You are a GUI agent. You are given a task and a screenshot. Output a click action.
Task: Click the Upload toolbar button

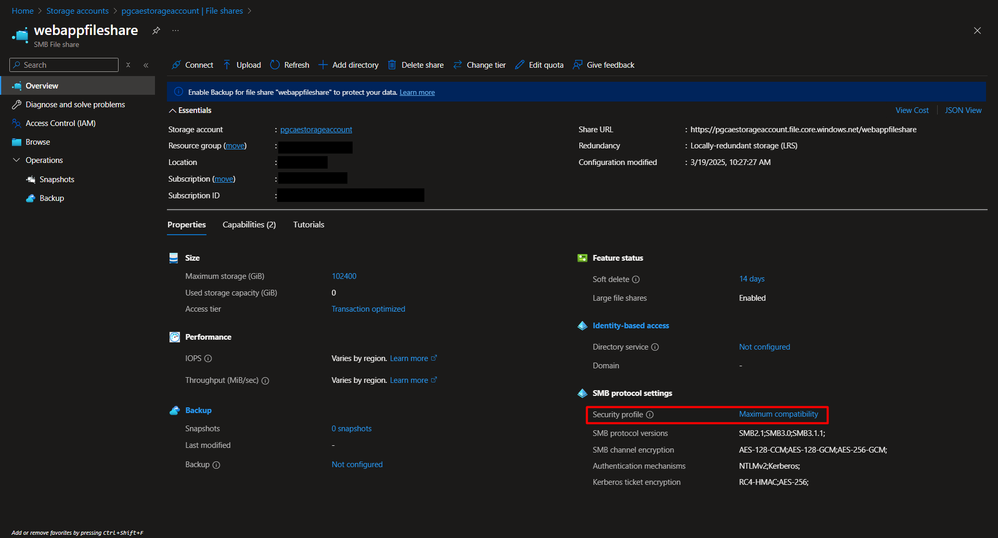pos(242,65)
